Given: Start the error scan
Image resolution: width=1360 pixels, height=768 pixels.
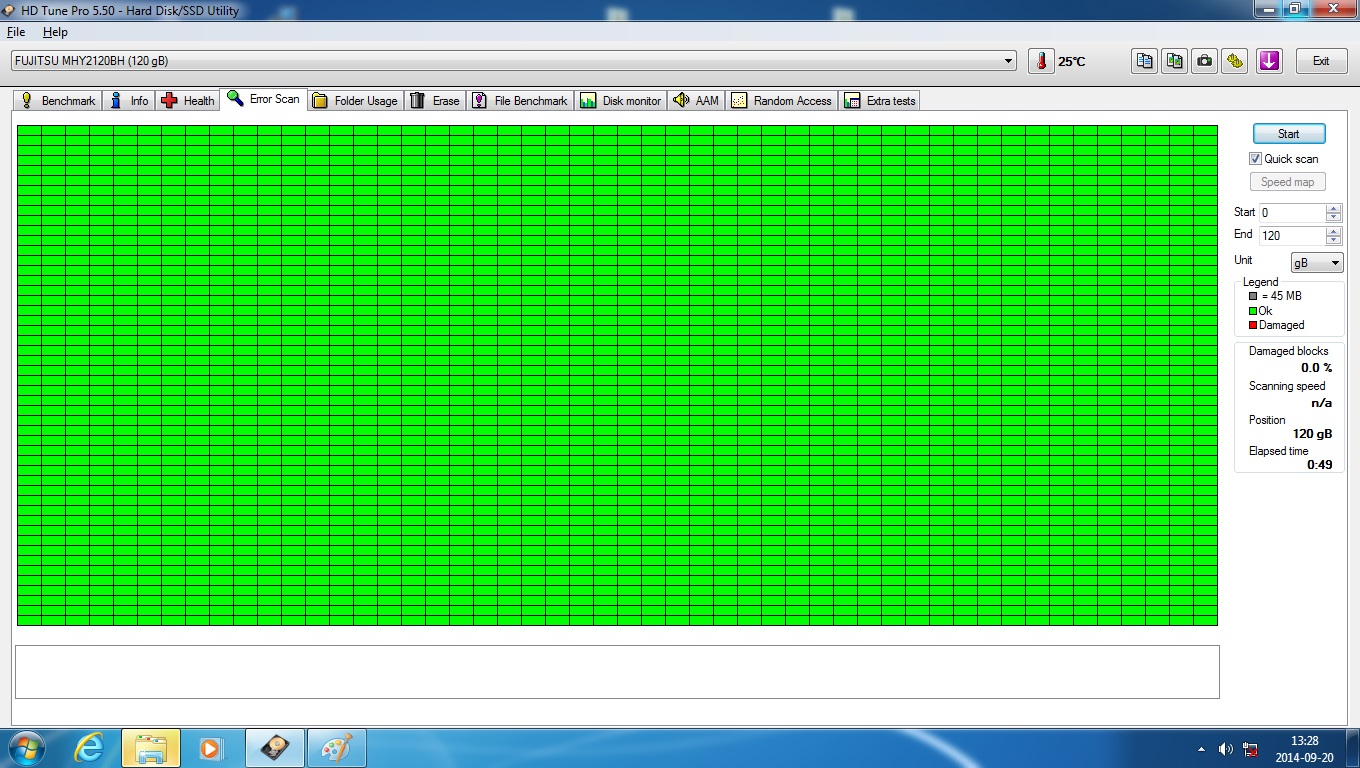Looking at the screenshot, I should tap(1288, 134).
